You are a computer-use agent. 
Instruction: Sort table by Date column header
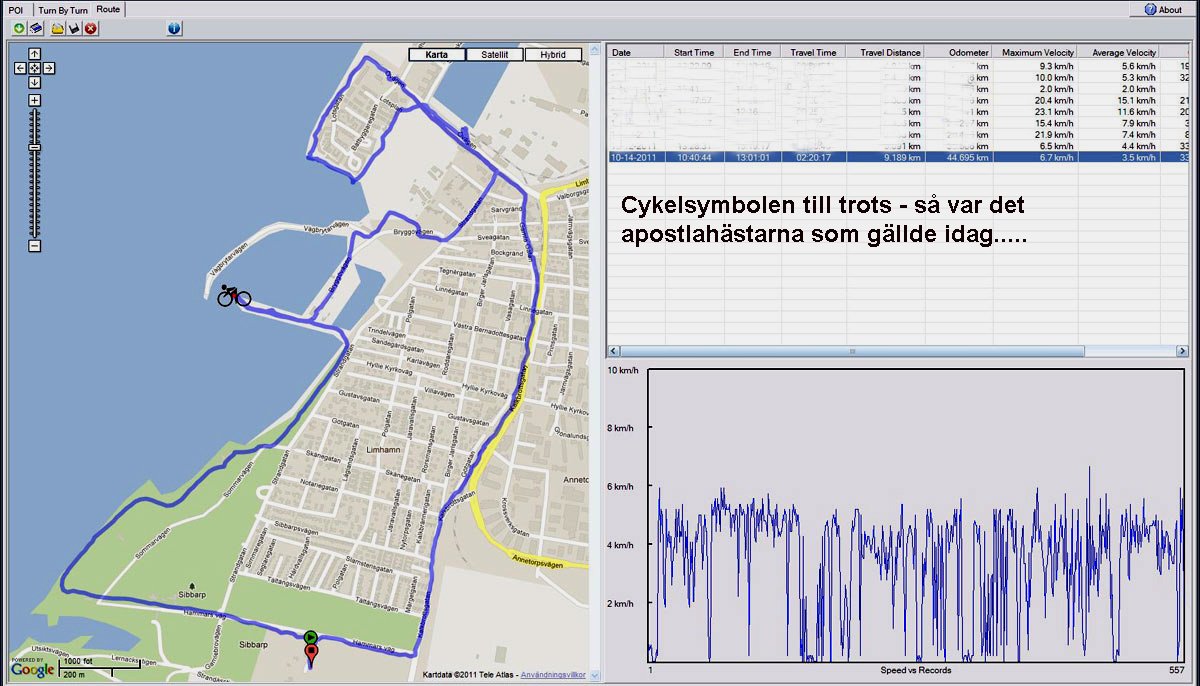pyautogui.click(x=635, y=52)
